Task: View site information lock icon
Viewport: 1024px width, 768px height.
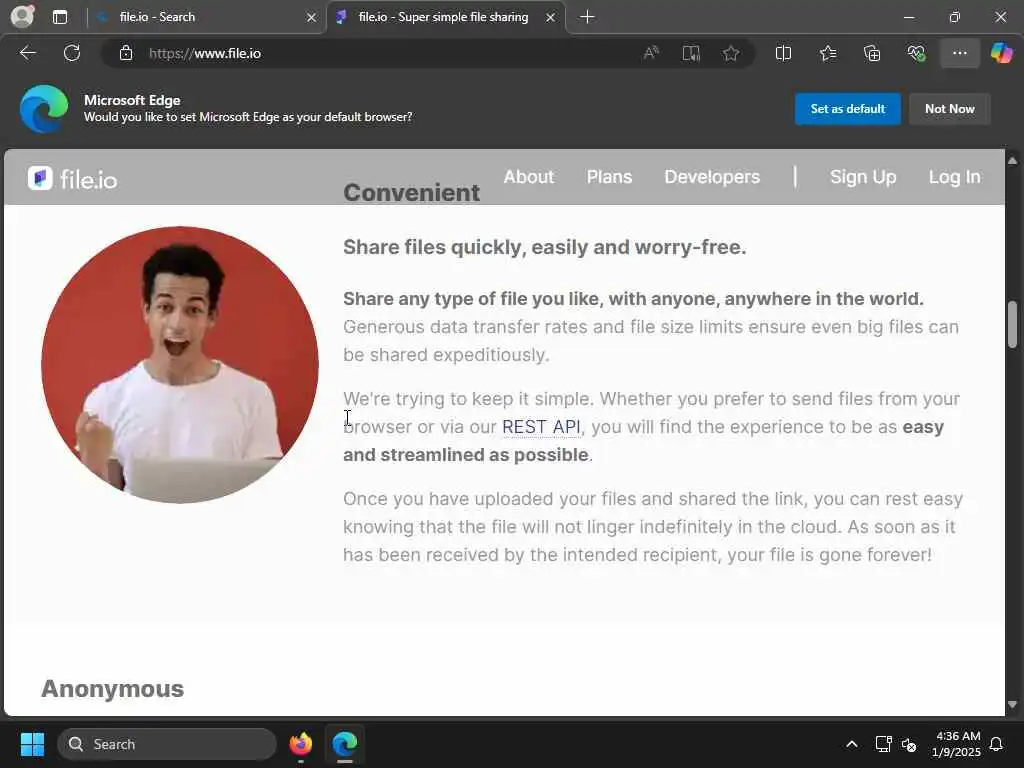Action: click(x=126, y=53)
